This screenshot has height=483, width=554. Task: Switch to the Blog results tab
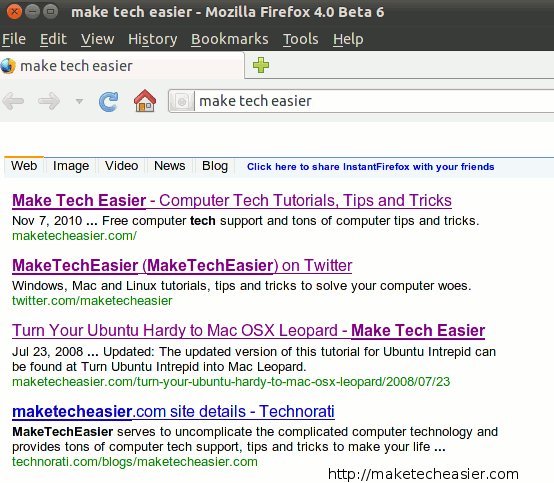pos(215,165)
